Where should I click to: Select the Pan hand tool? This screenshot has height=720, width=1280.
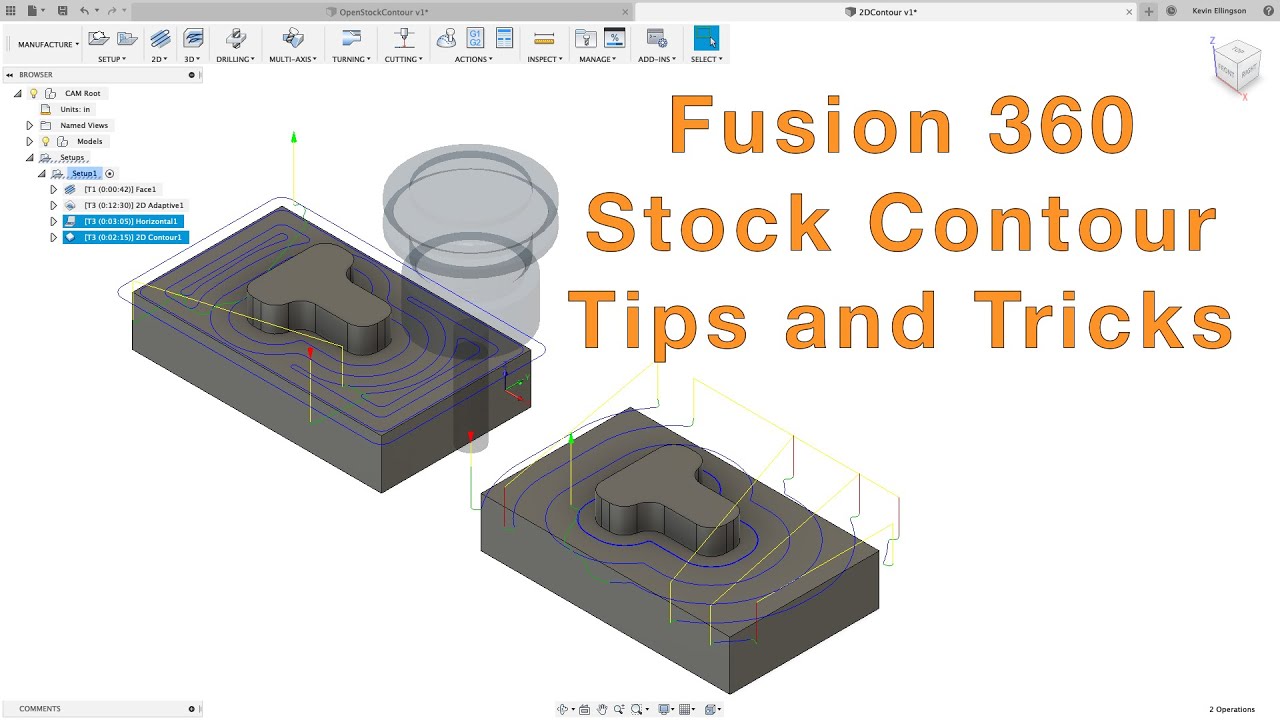[x=602, y=709]
